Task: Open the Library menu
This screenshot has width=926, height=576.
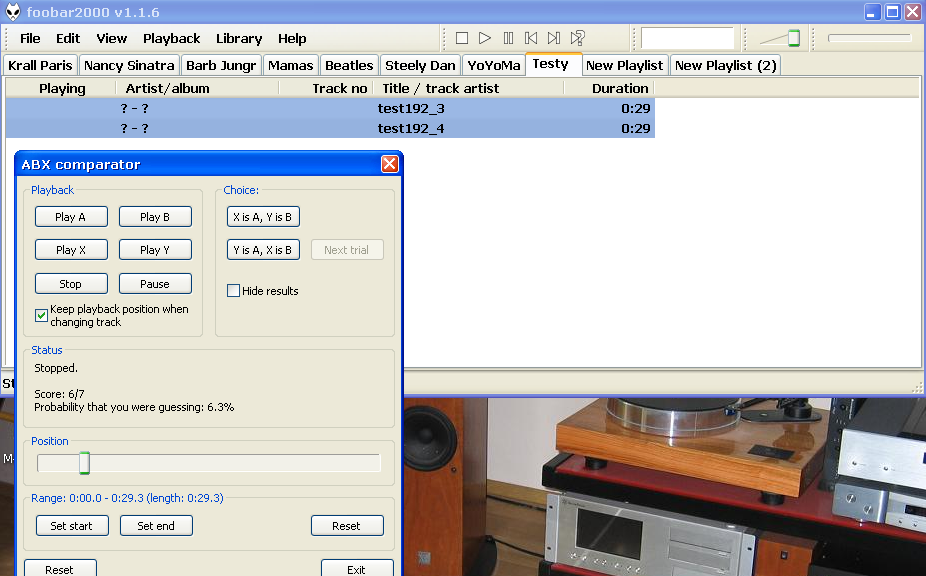Action: 239,38
